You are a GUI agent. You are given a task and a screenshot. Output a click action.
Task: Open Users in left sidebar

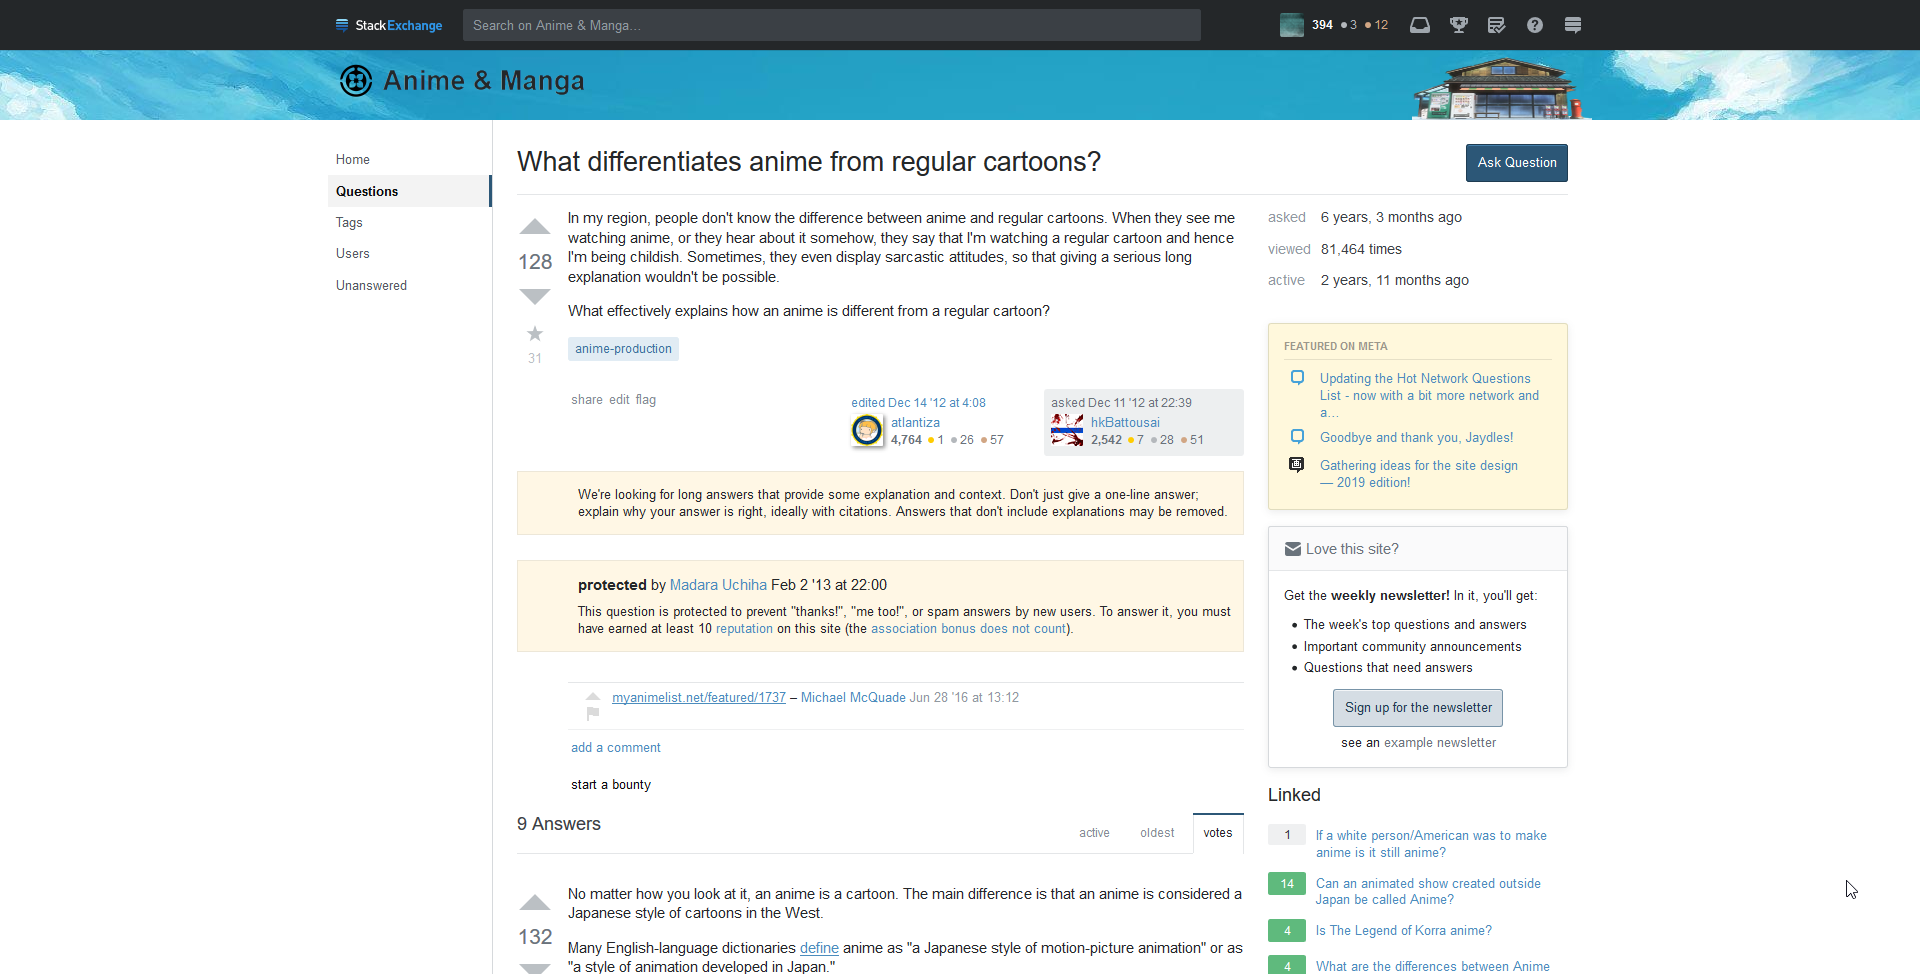353,254
